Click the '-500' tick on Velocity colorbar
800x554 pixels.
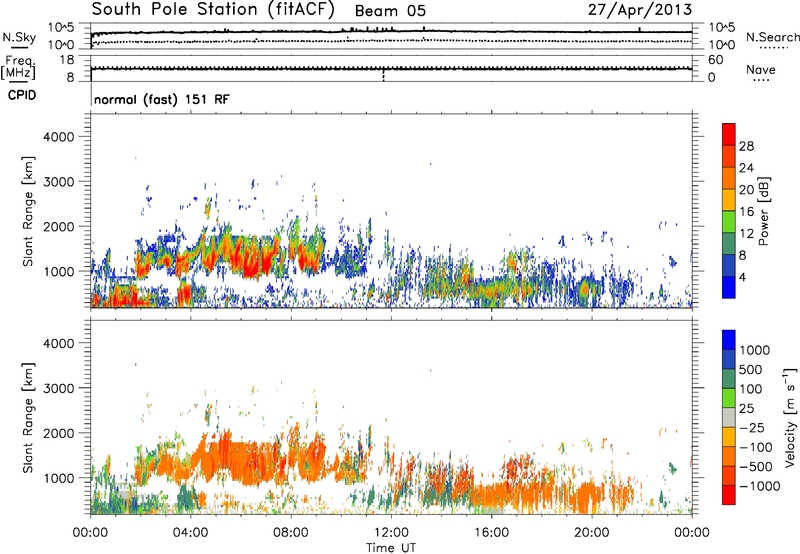(756, 467)
